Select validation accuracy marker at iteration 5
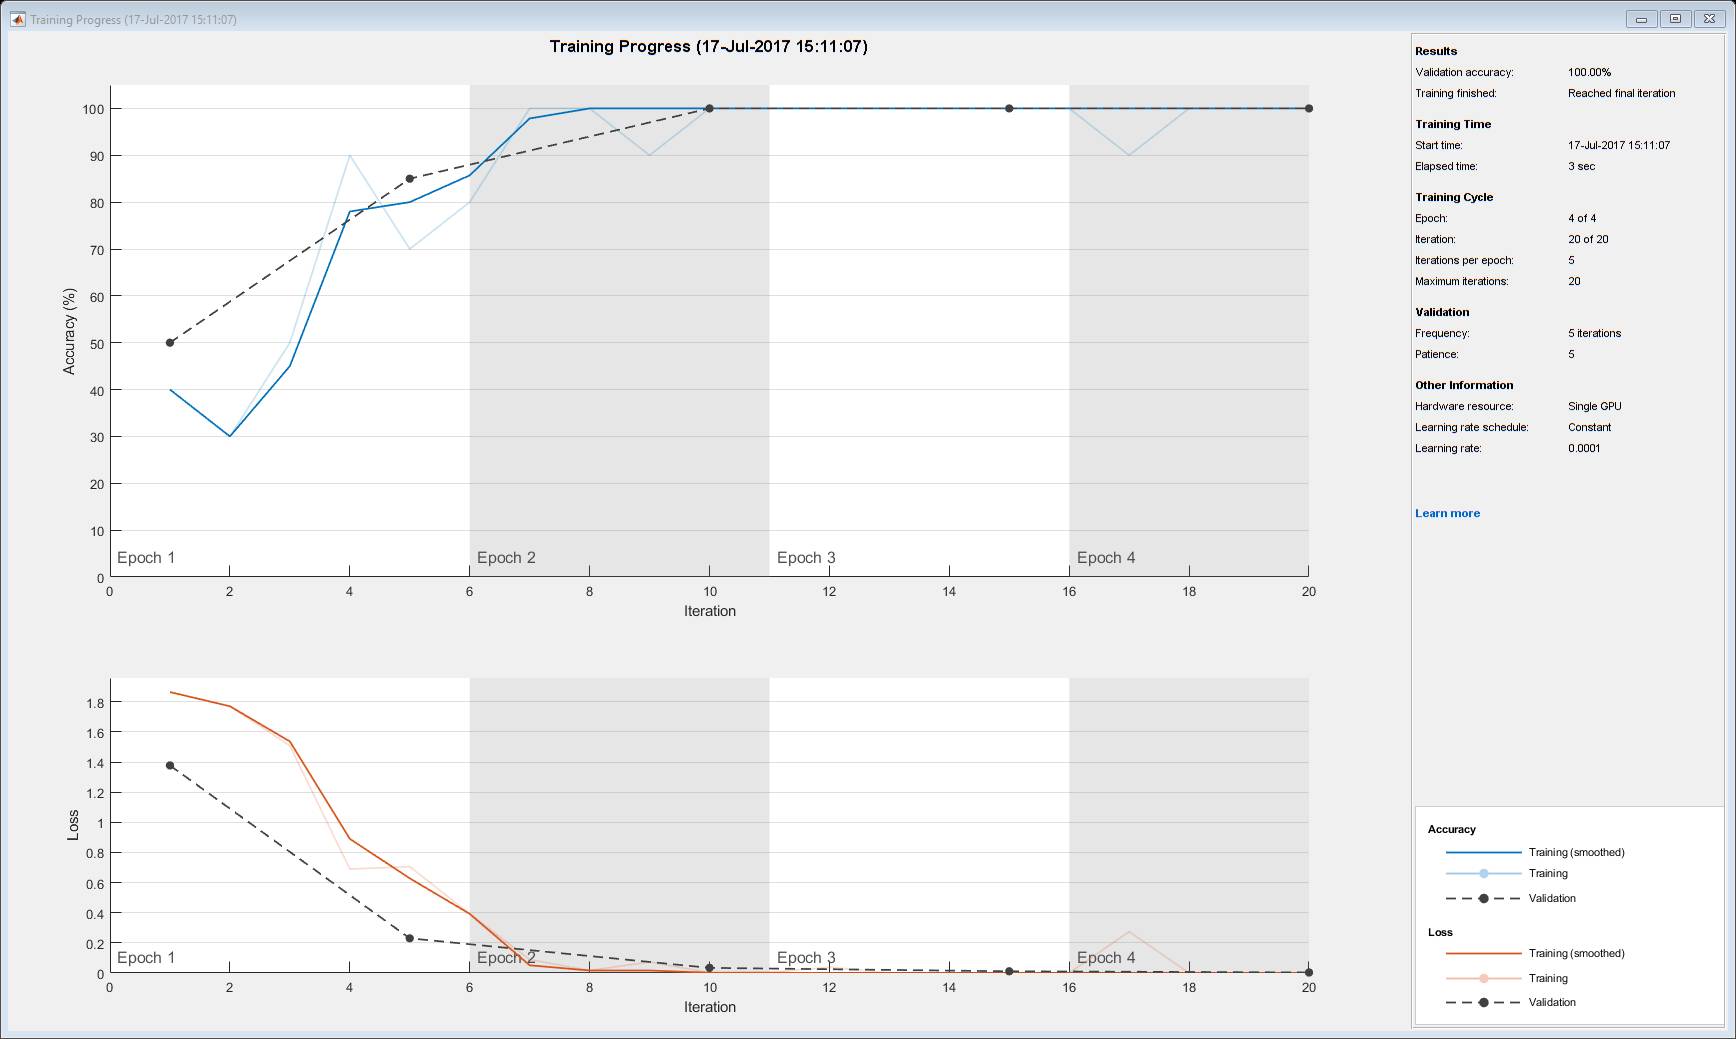 coord(410,179)
